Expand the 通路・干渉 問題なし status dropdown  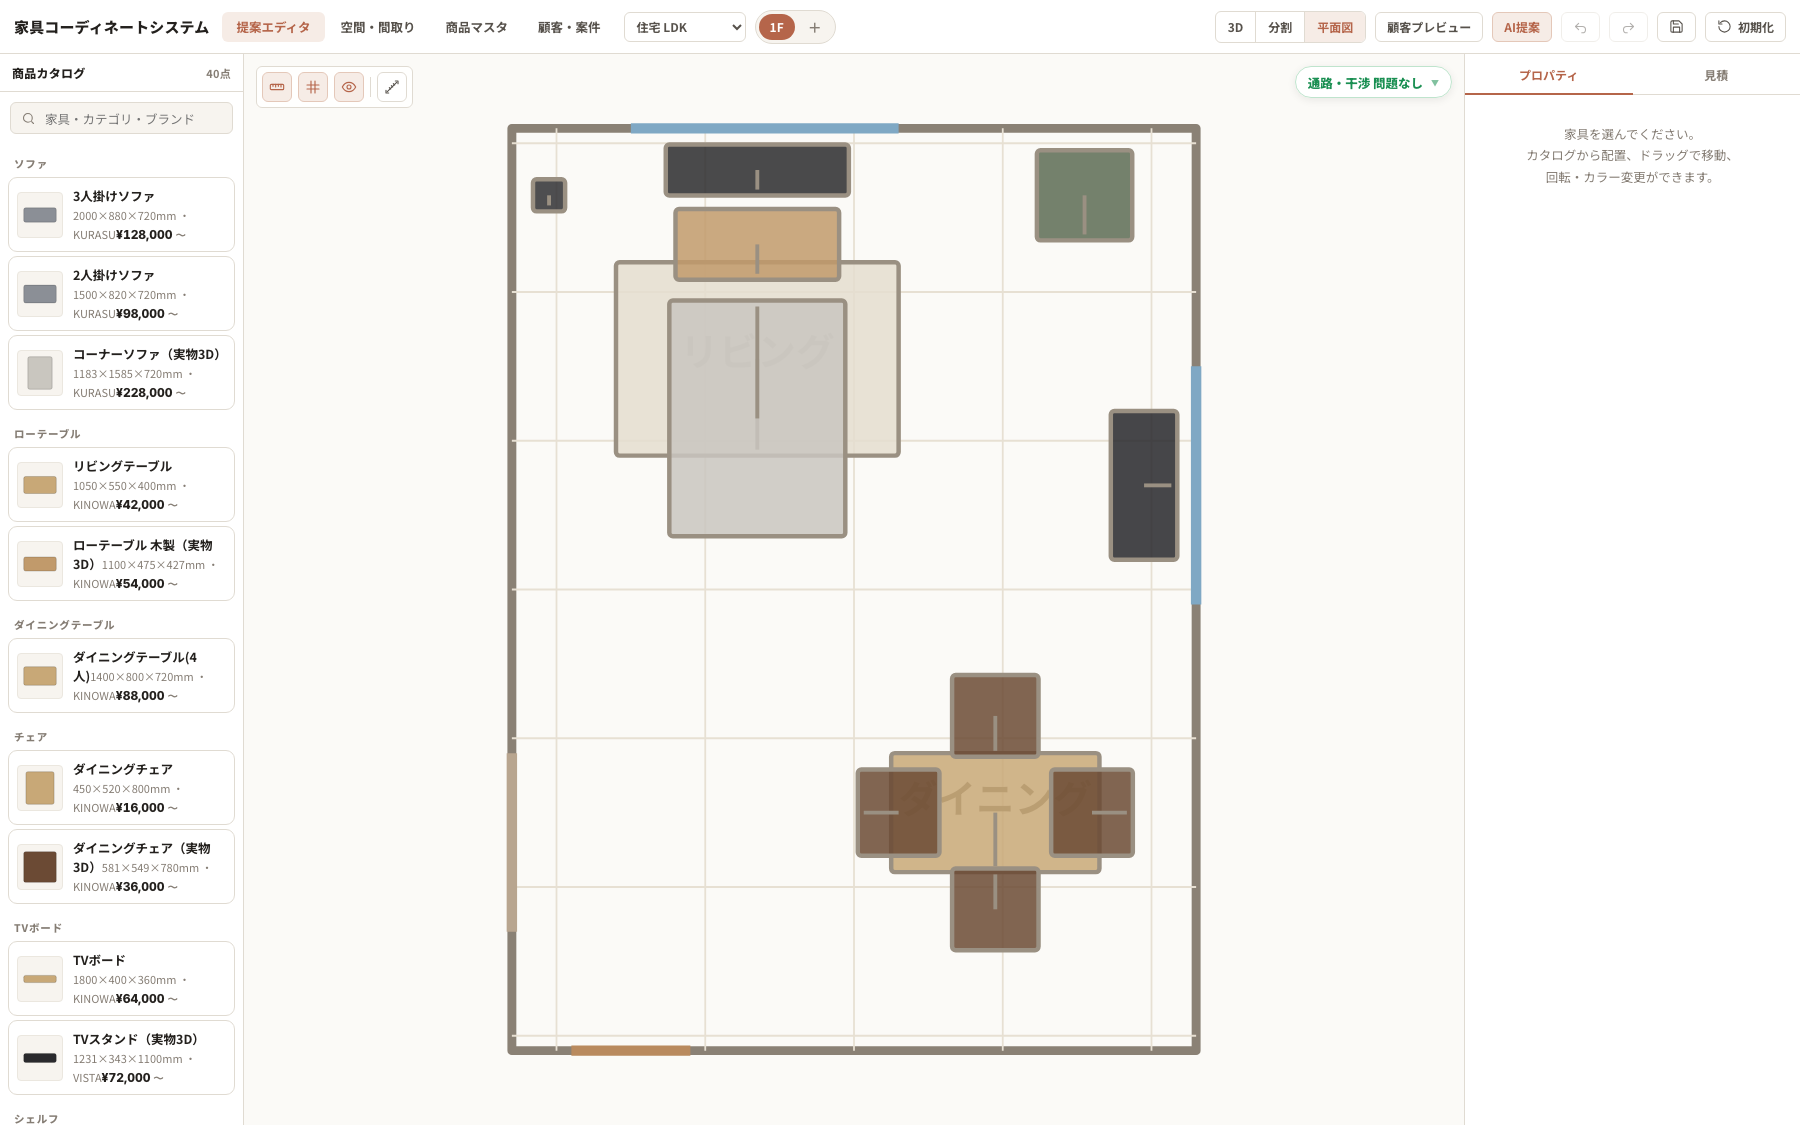1373,83
